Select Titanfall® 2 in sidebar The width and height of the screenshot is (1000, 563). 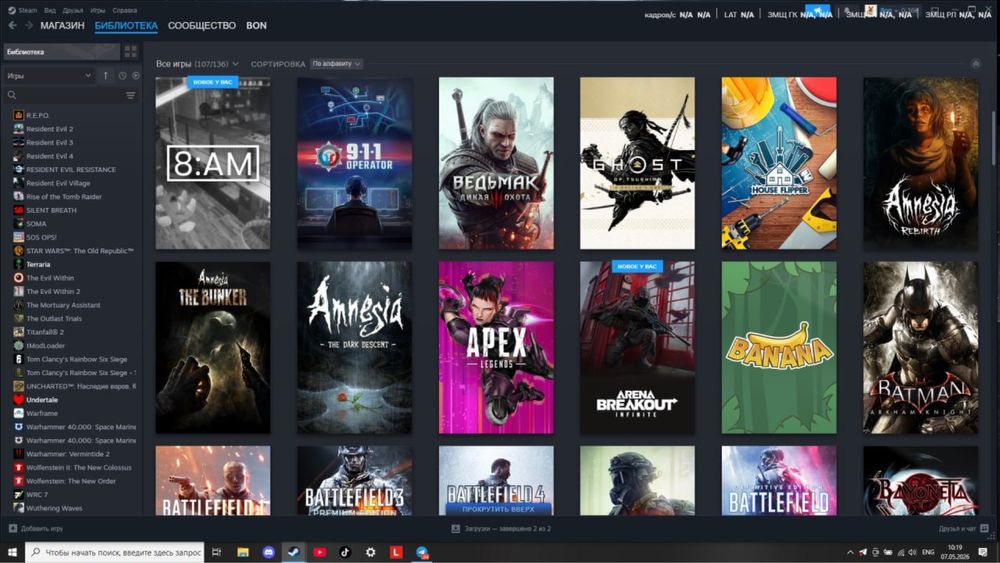point(45,332)
